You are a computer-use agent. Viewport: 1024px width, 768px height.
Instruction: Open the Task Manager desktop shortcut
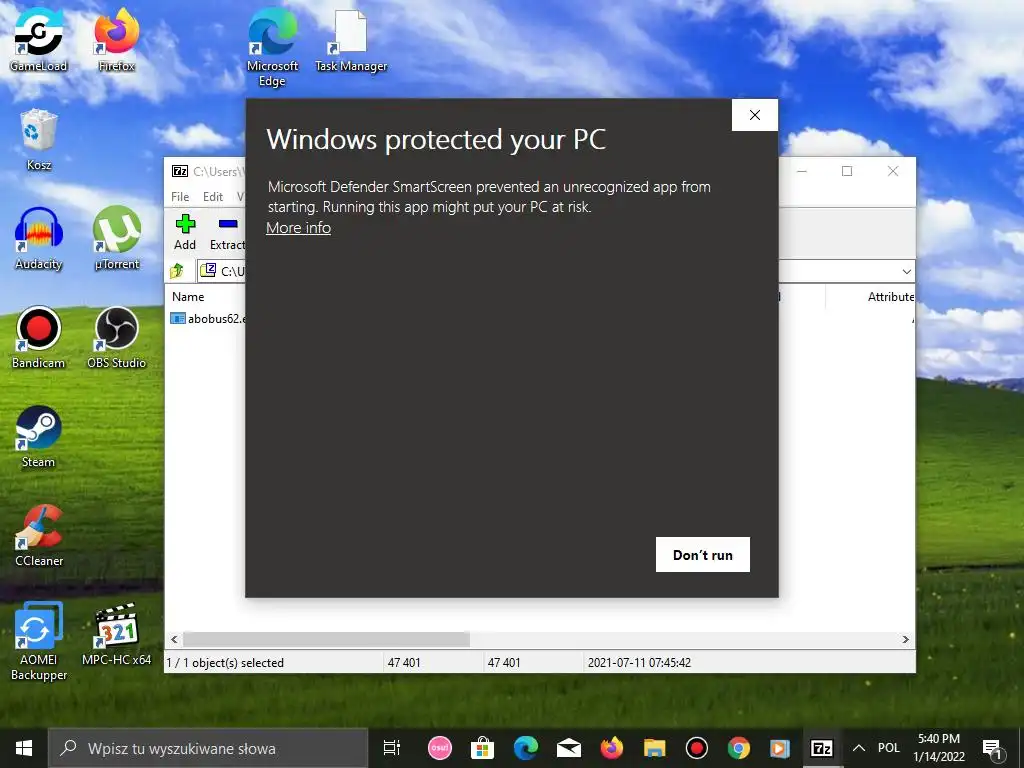click(351, 39)
